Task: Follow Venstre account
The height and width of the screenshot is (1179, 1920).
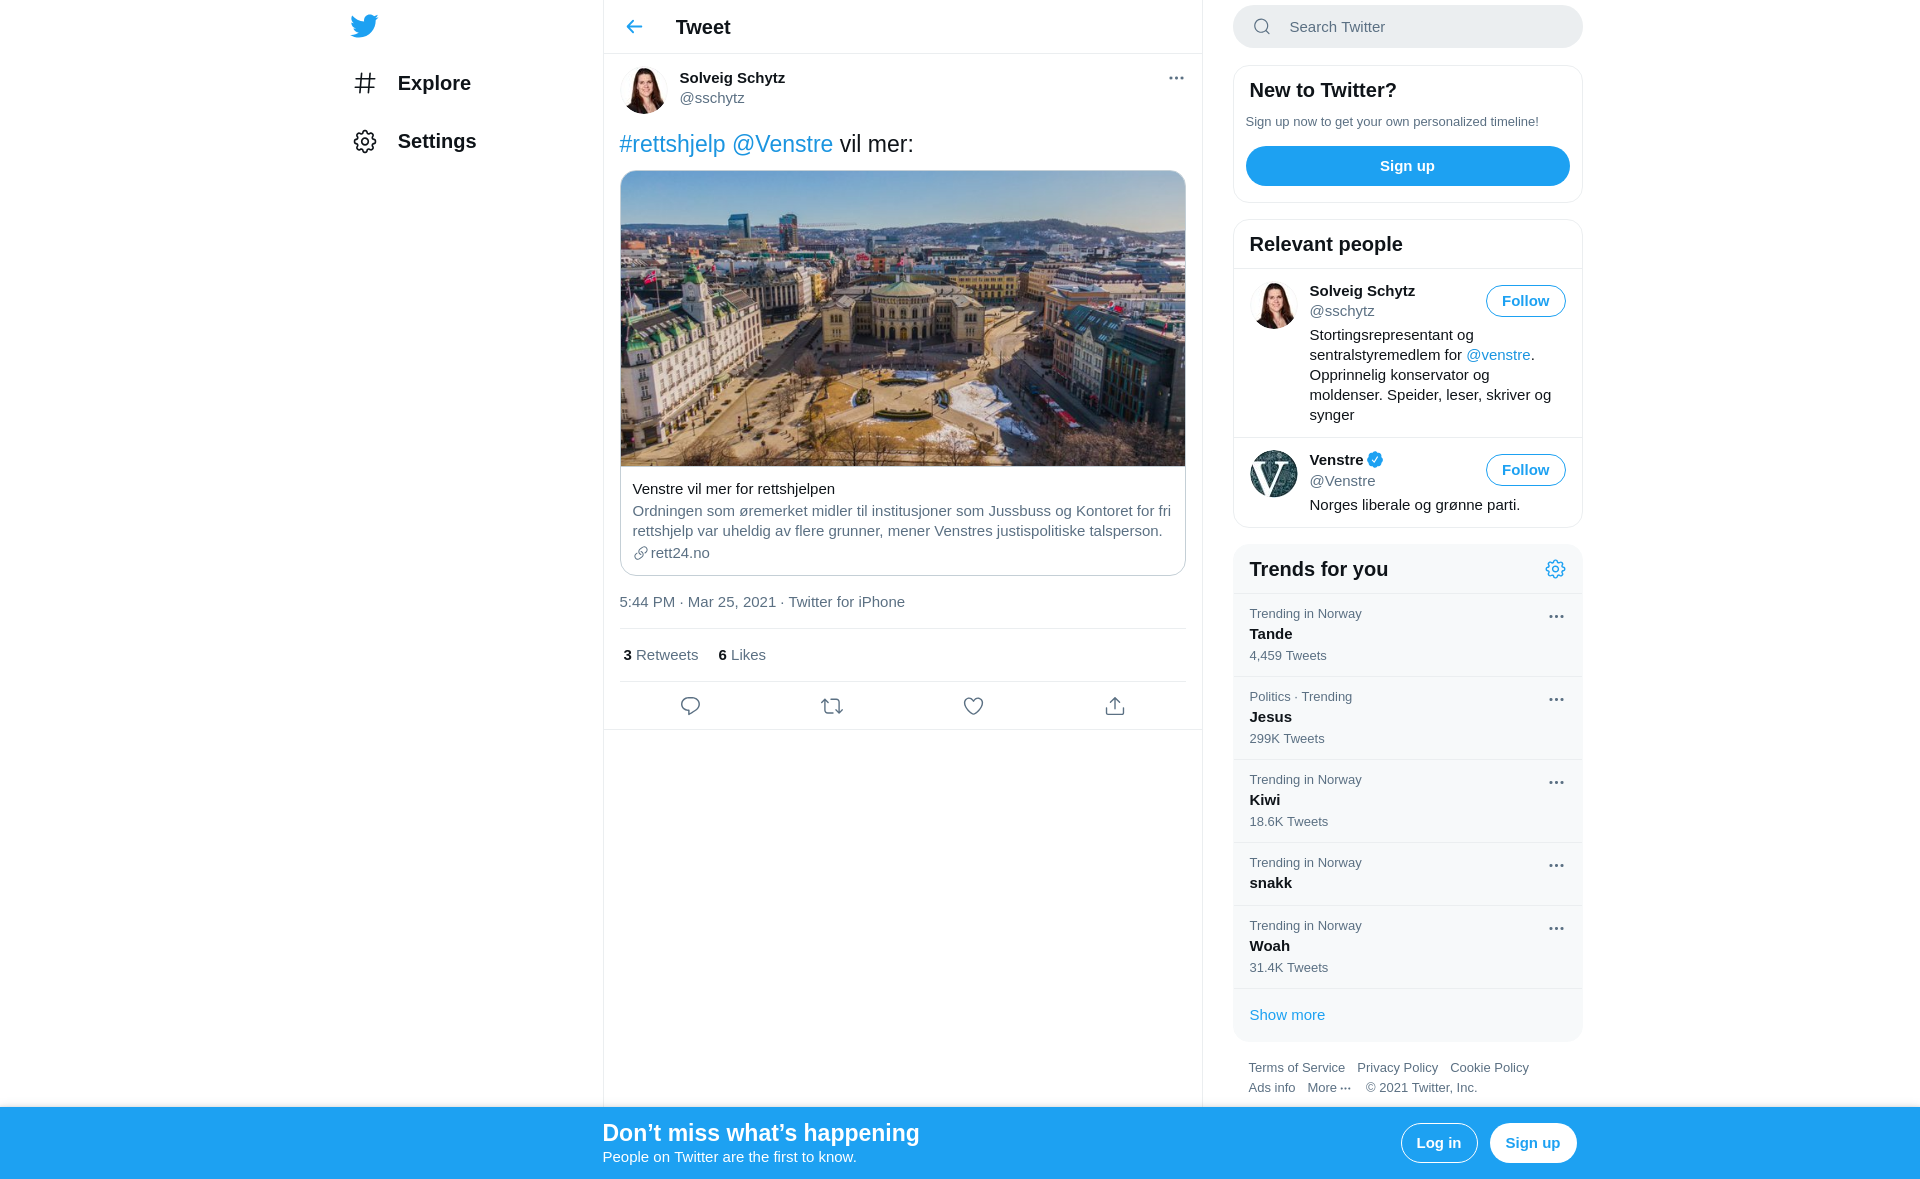Action: (x=1525, y=470)
